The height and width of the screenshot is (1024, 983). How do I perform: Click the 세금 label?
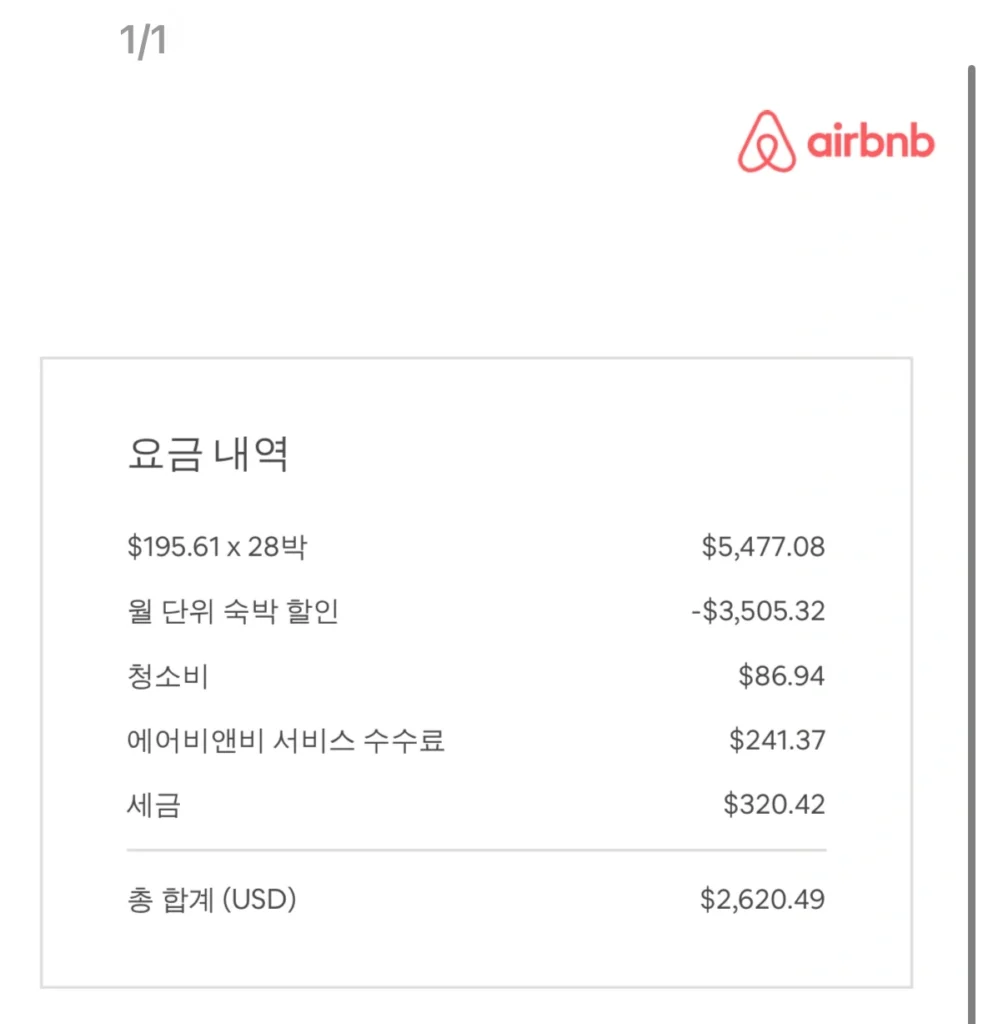154,805
